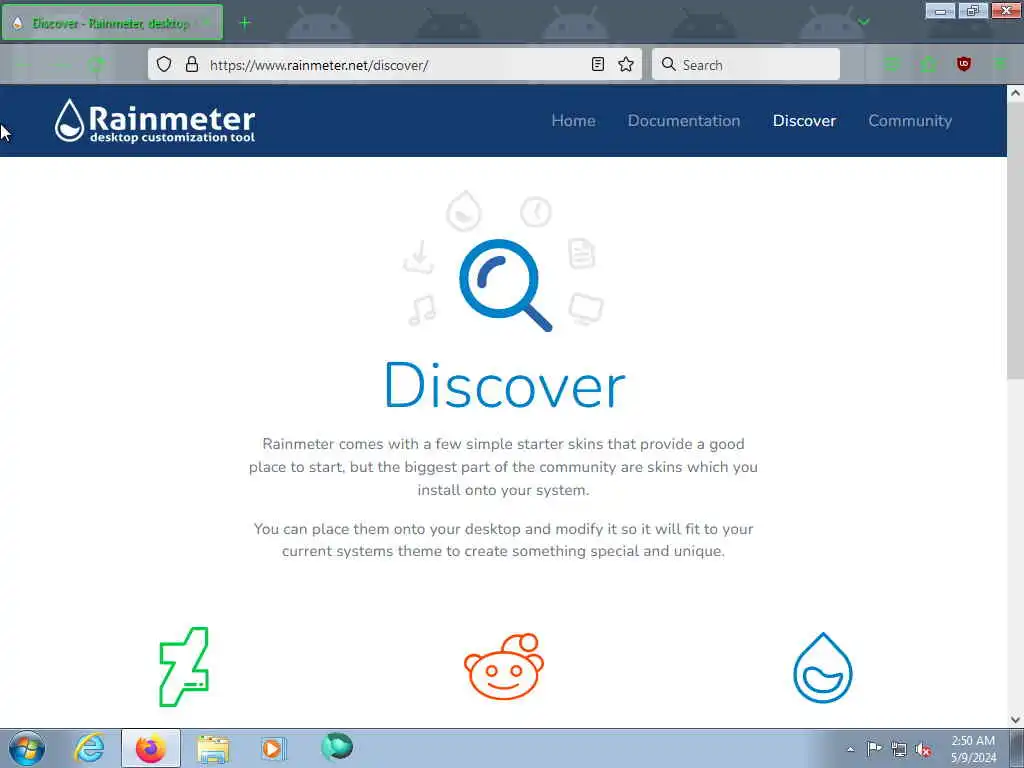This screenshot has width=1024, height=768.
Task: Open Windows Explorer from the taskbar
Action: point(213,749)
